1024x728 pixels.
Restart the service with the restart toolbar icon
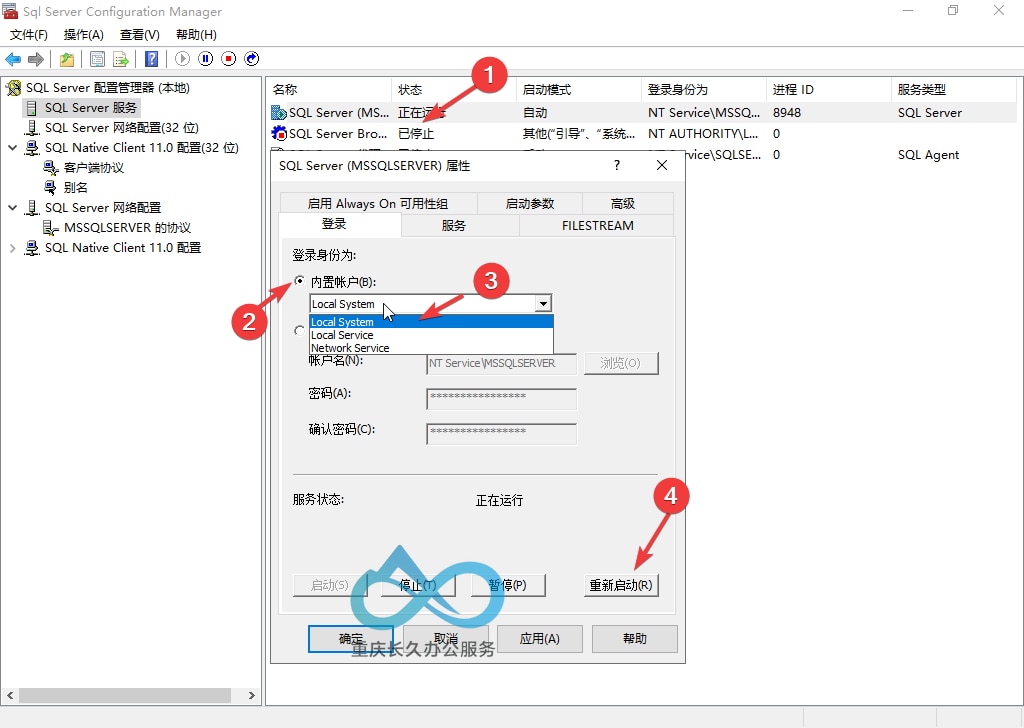click(x=251, y=59)
